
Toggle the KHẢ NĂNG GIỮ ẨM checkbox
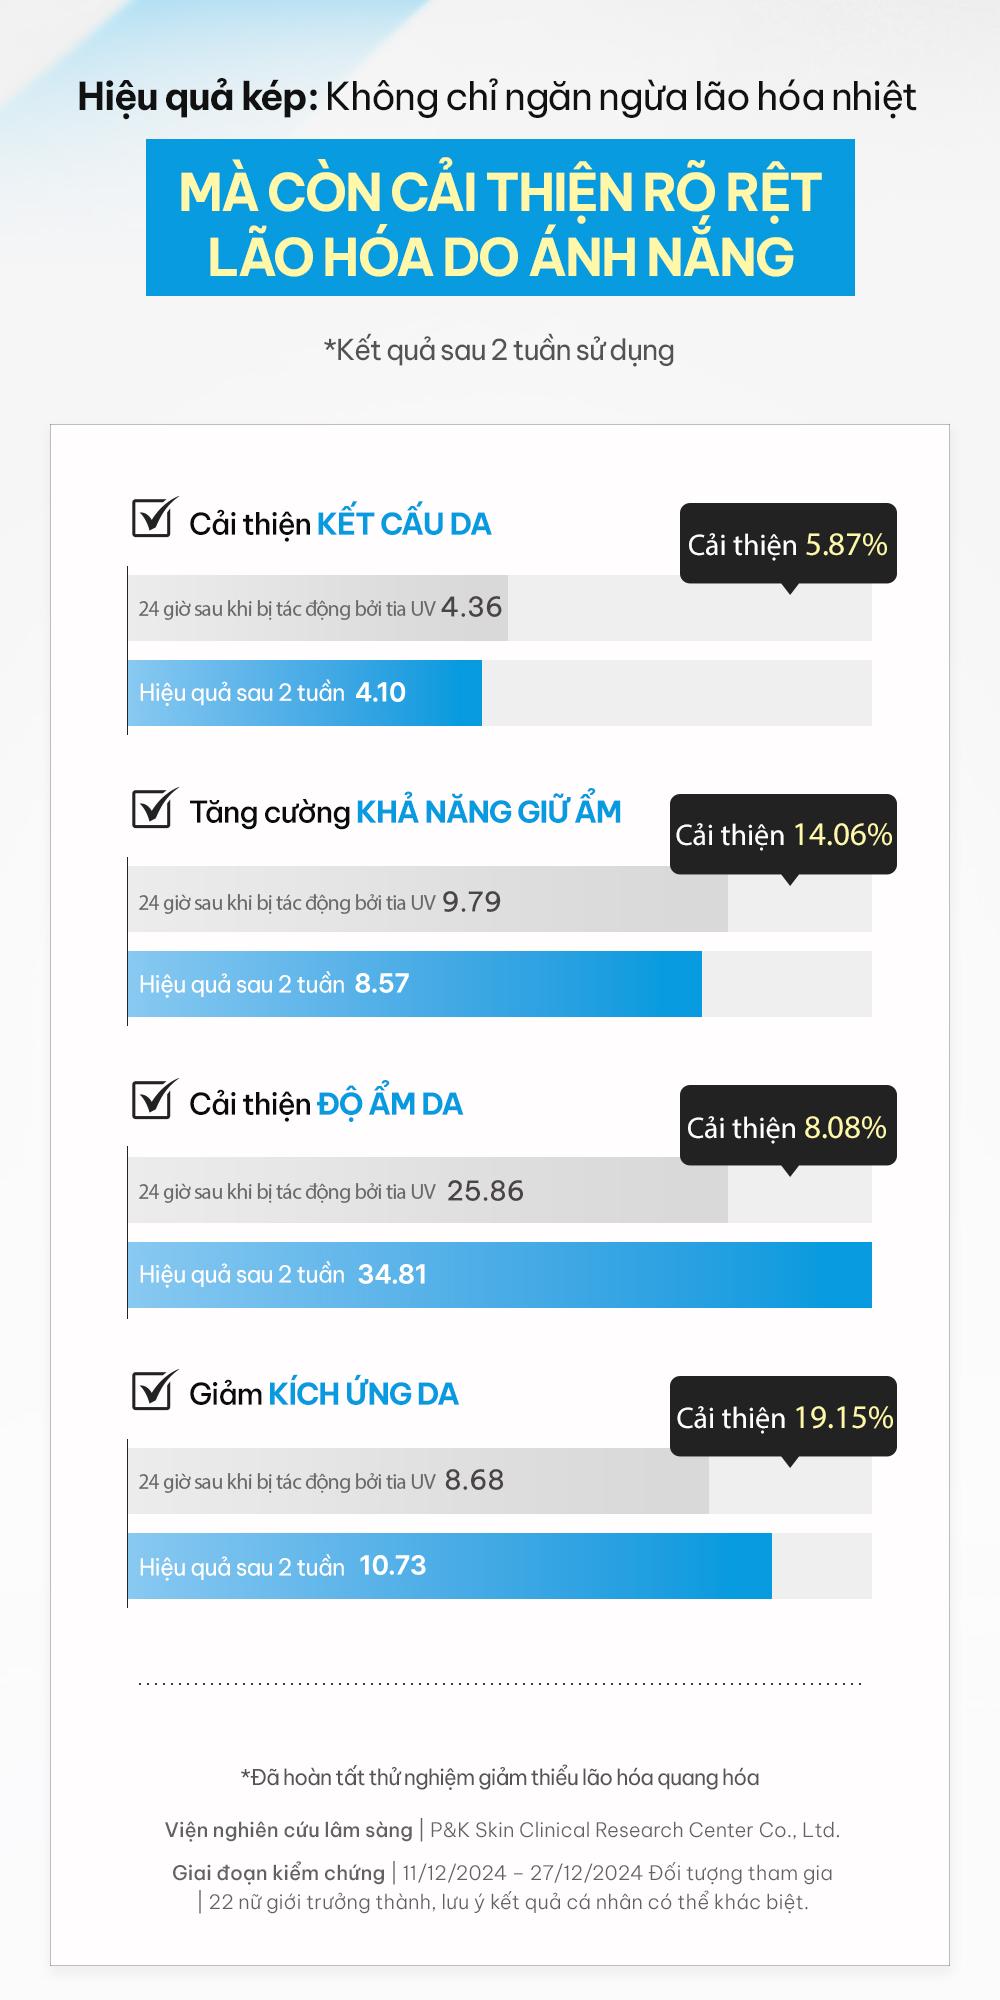click(153, 810)
